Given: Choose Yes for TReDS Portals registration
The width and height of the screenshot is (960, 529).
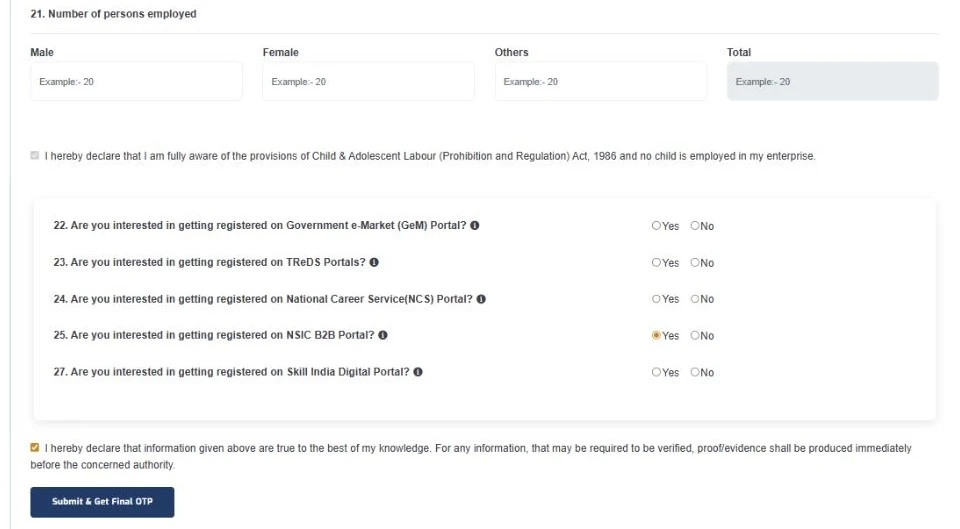Looking at the screenshot, I should click(x=657, y=263).
